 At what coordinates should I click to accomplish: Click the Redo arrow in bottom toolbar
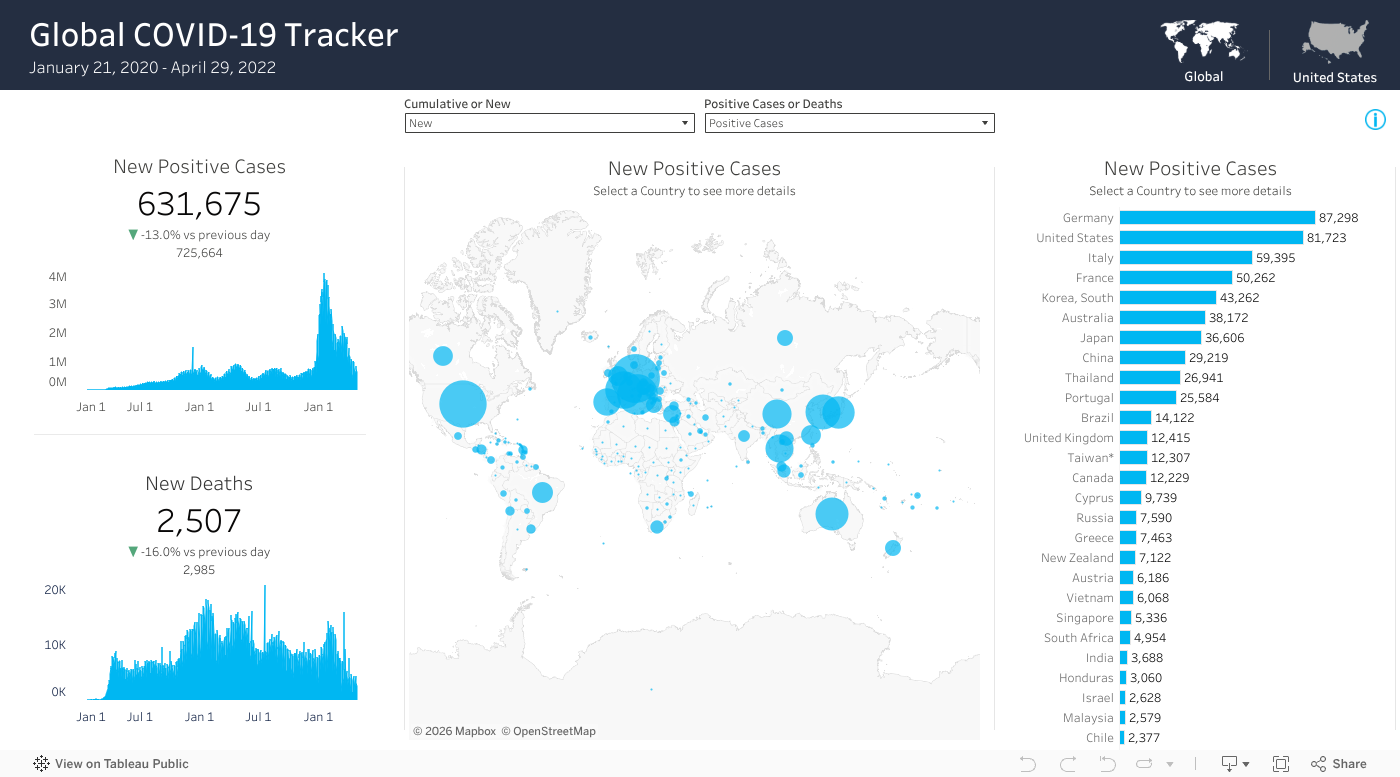pyautogui.click(x=1067, y=764)
